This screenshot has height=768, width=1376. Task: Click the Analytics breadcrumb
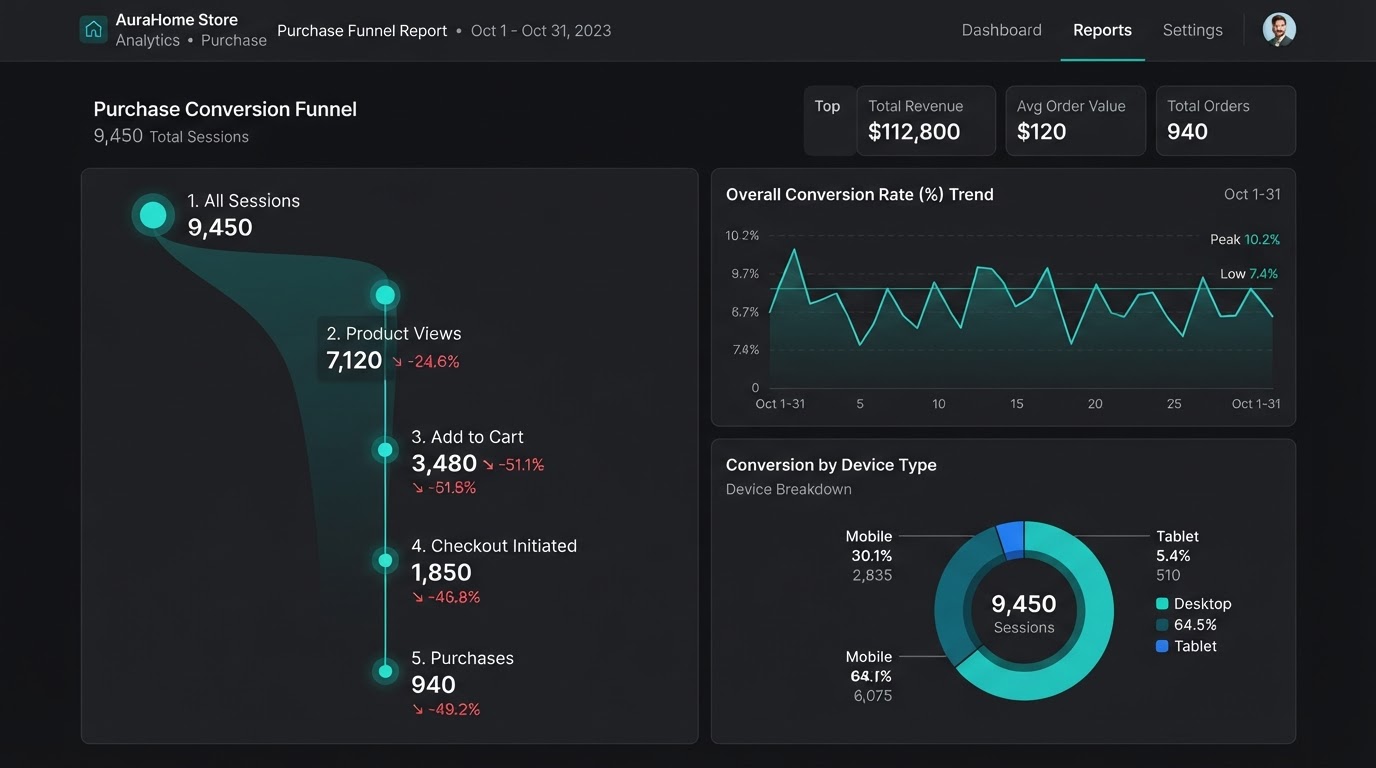[x=147, y=40]
